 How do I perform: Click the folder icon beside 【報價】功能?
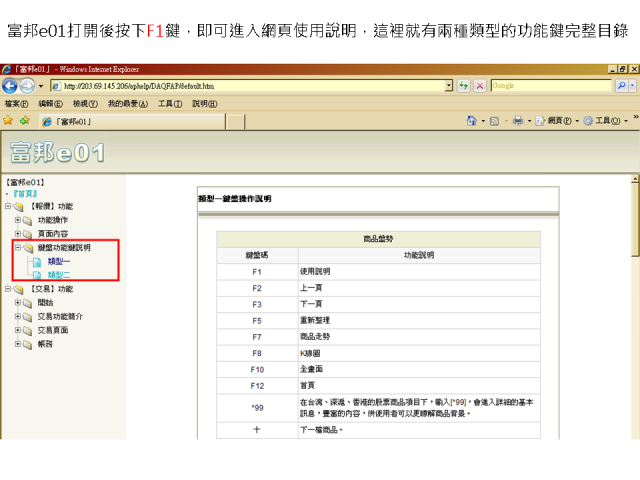[x=19, y=207]
